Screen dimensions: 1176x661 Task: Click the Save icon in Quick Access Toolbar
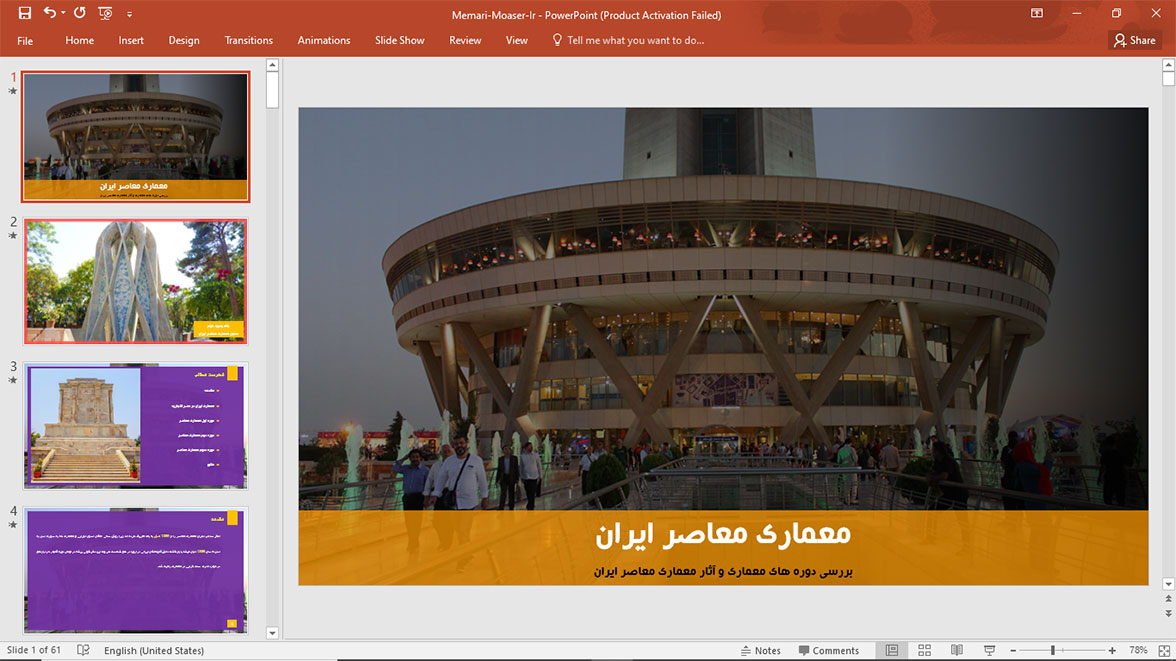coord(25,14)
